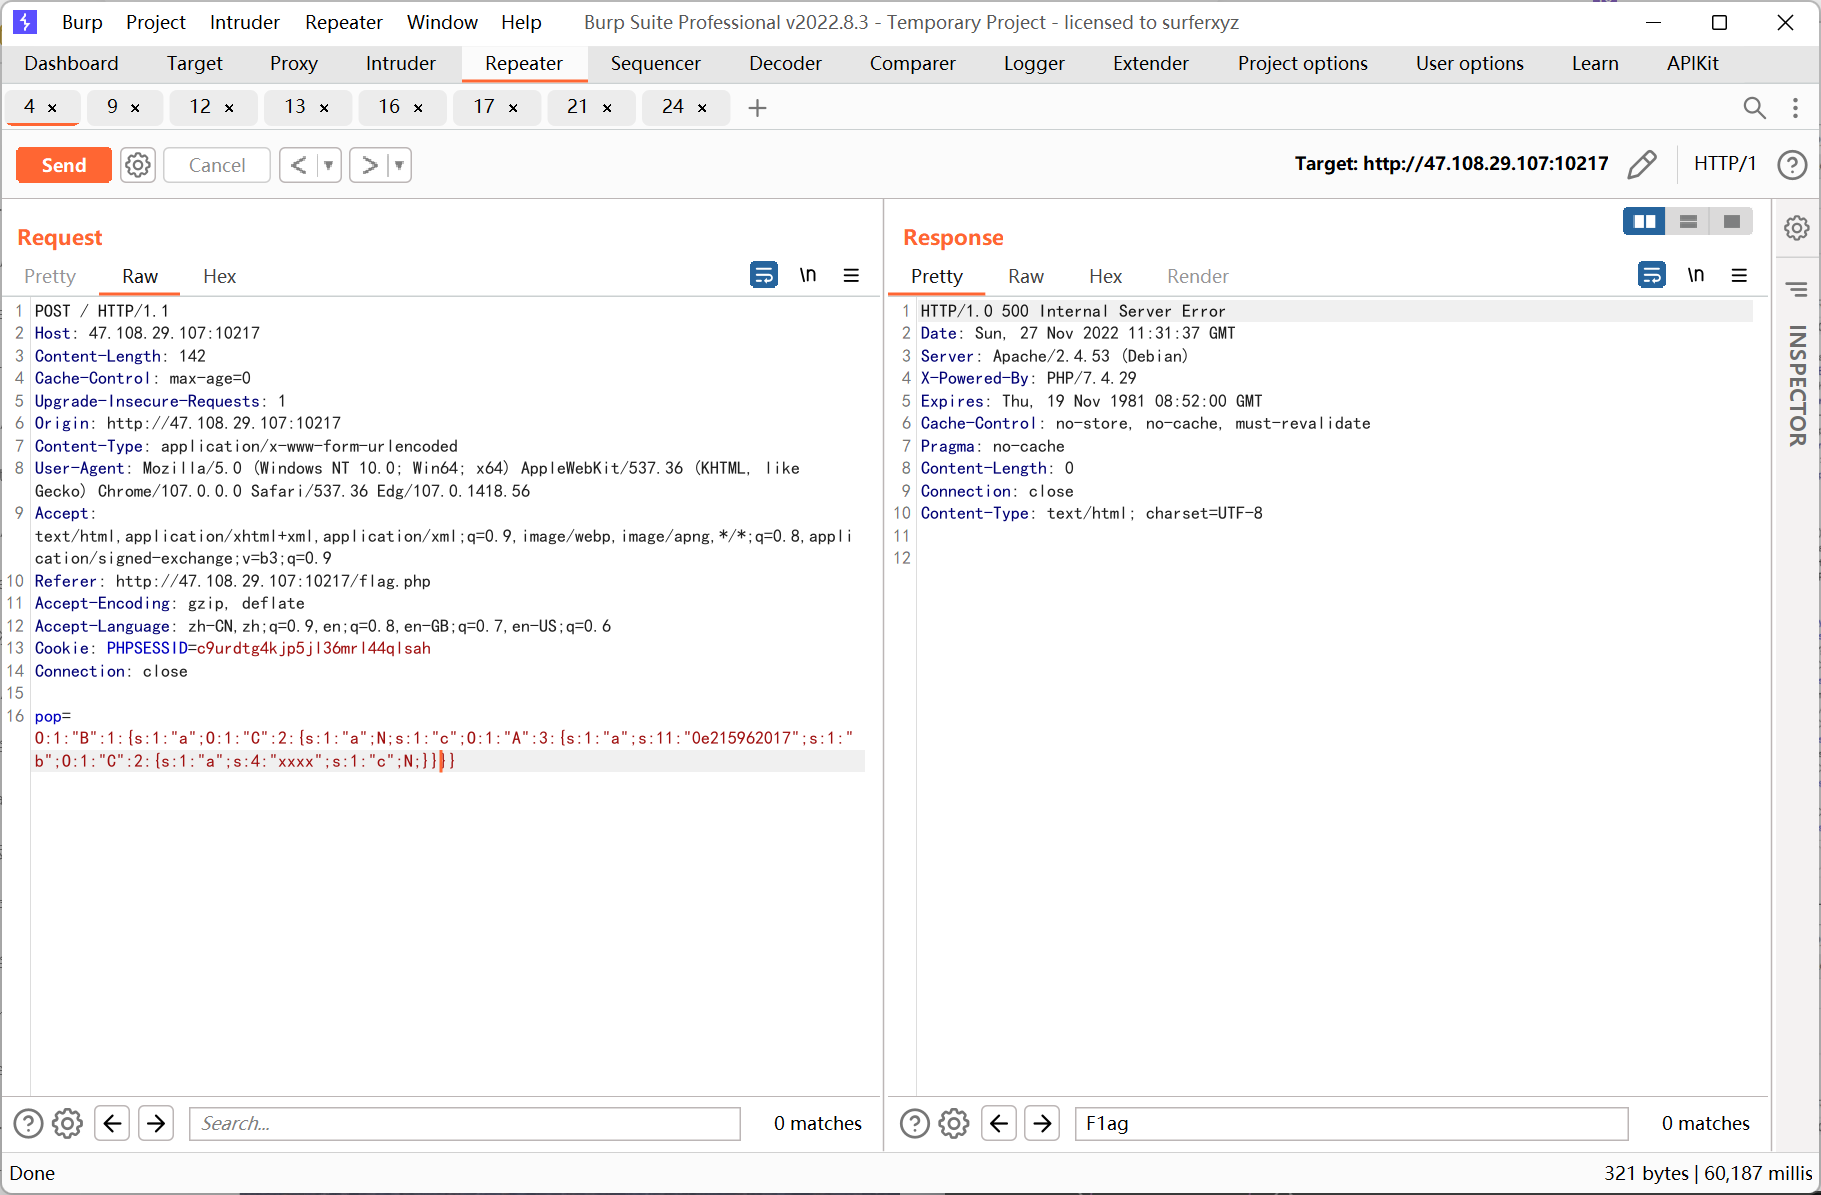Viewport: 1821px width, 1195px height.
Task: Switch to Repeater tab 13
Action: (296, 106)
